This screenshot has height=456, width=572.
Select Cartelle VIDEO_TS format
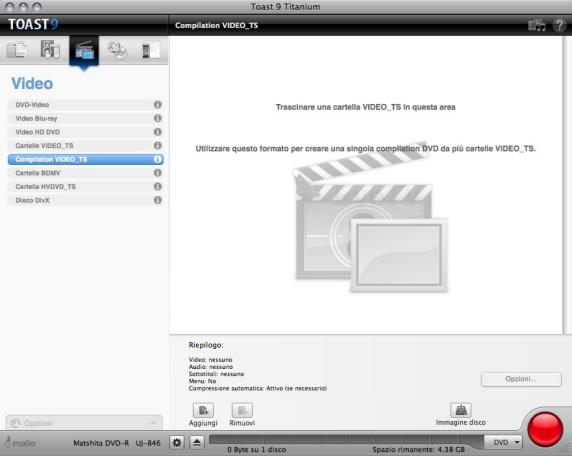[85, 146]
